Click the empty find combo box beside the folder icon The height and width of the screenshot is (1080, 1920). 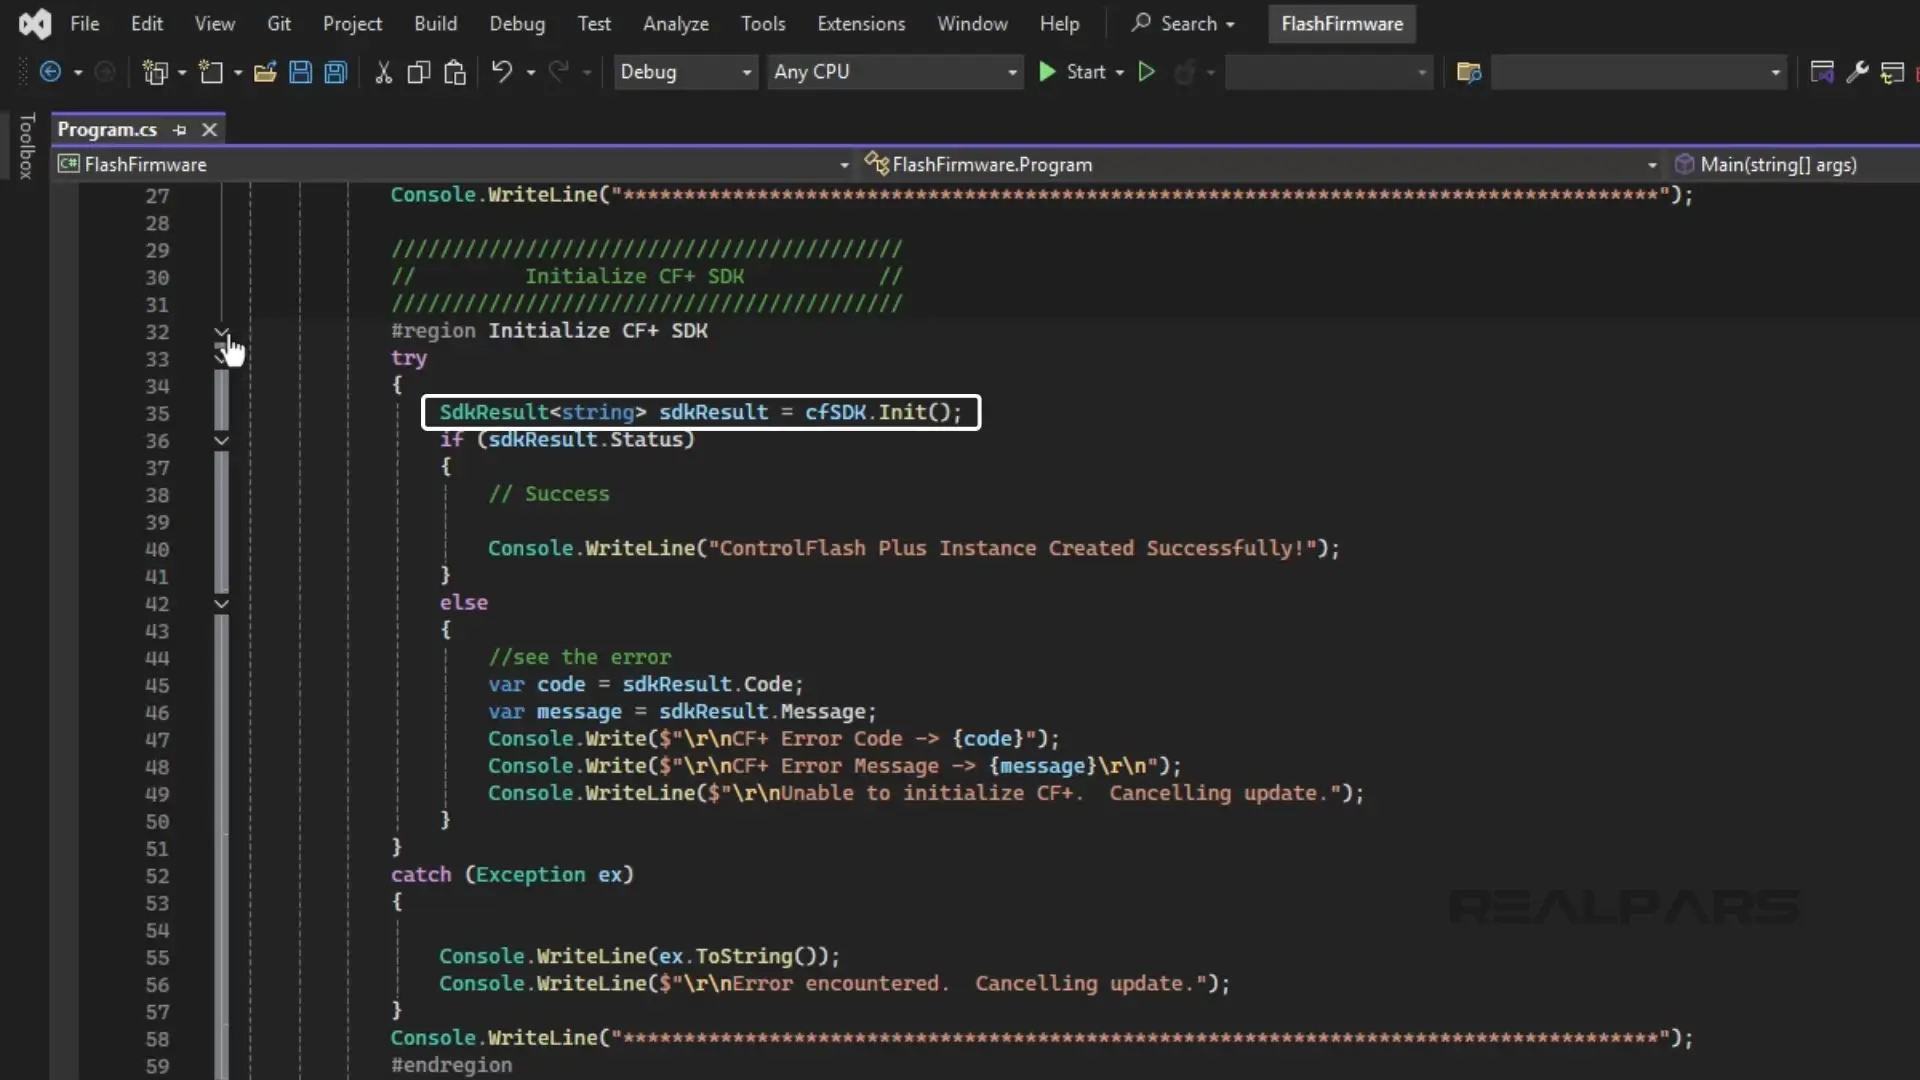point(1638,72)
